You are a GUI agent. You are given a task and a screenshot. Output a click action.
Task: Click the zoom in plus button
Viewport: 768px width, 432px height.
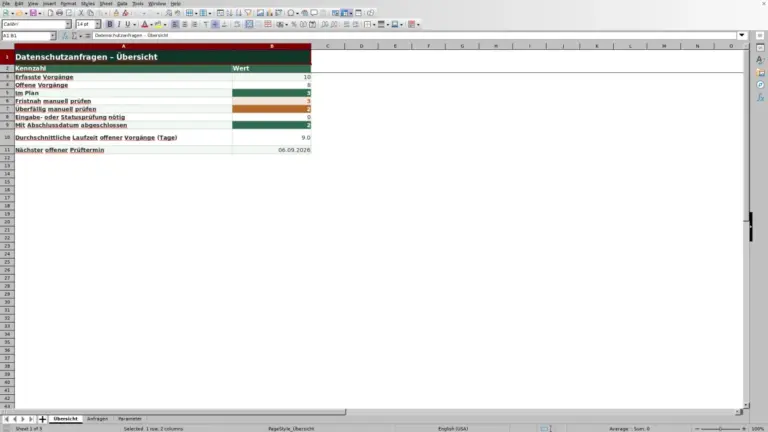(744, 429)
